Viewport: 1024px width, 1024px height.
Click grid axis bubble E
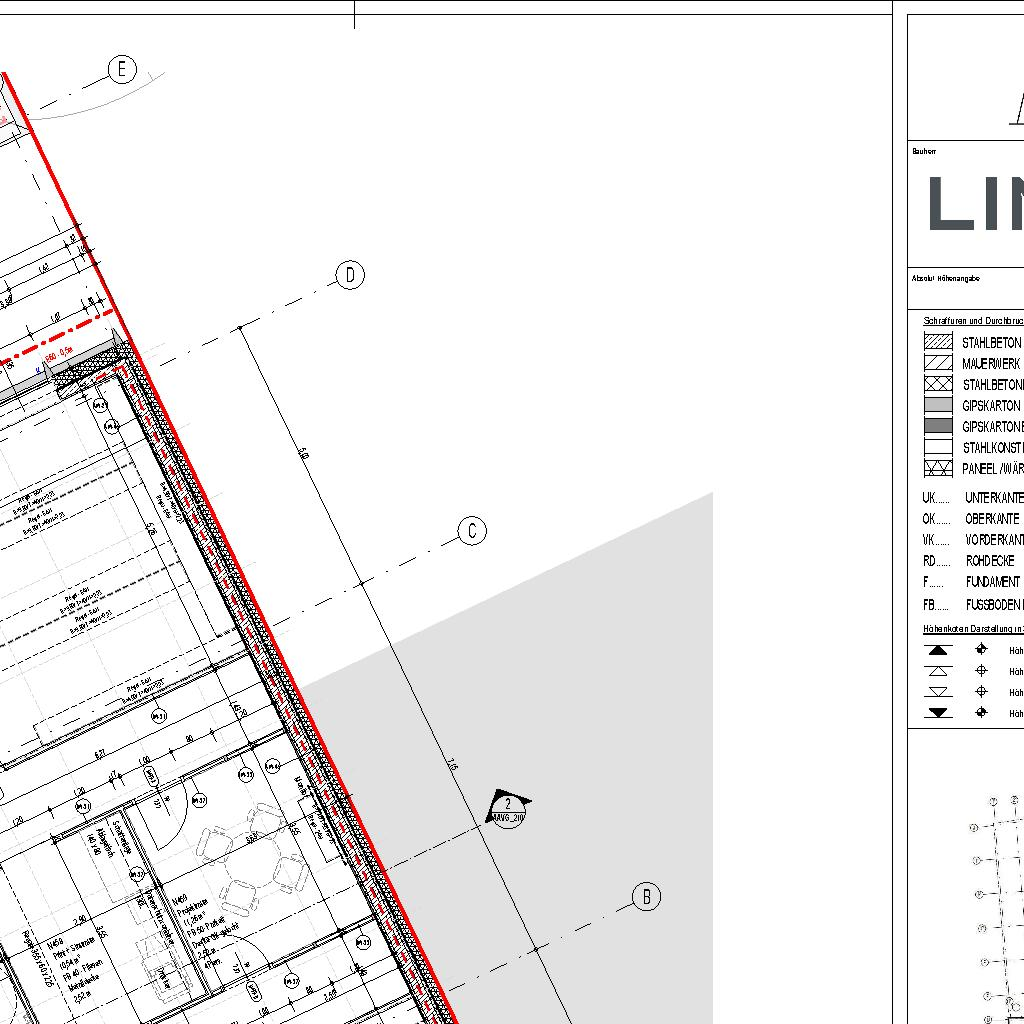pyautogui.click(x=122, y=69)
